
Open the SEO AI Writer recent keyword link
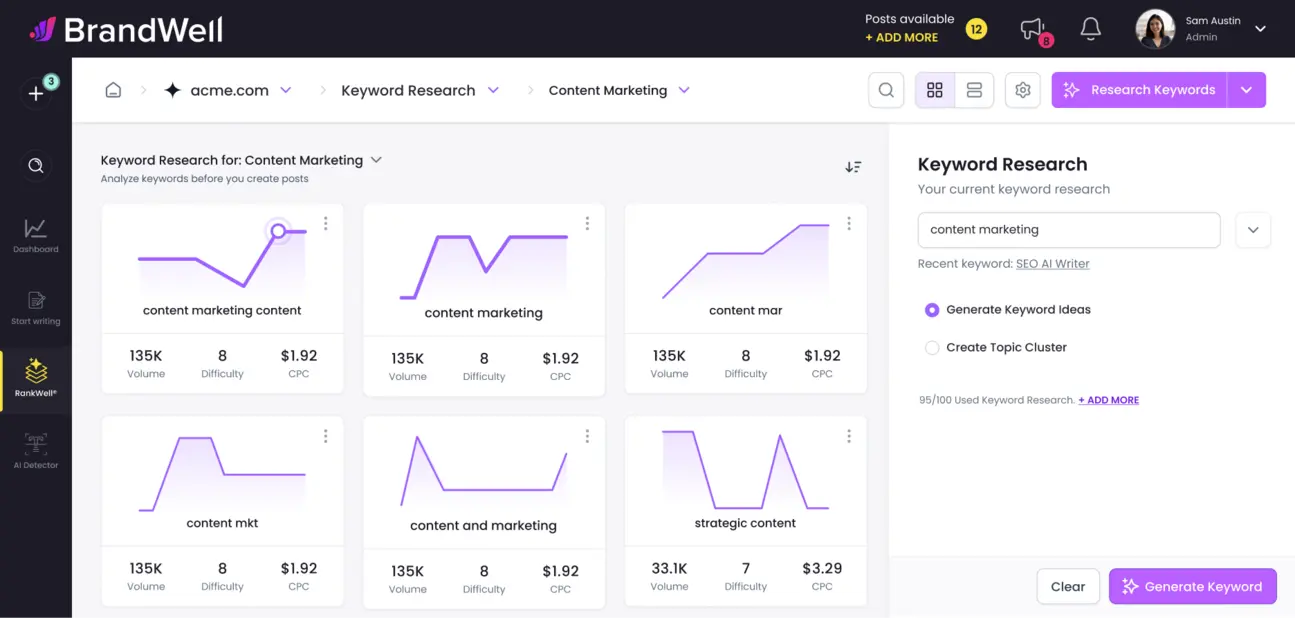click(x=1053, y=263)
